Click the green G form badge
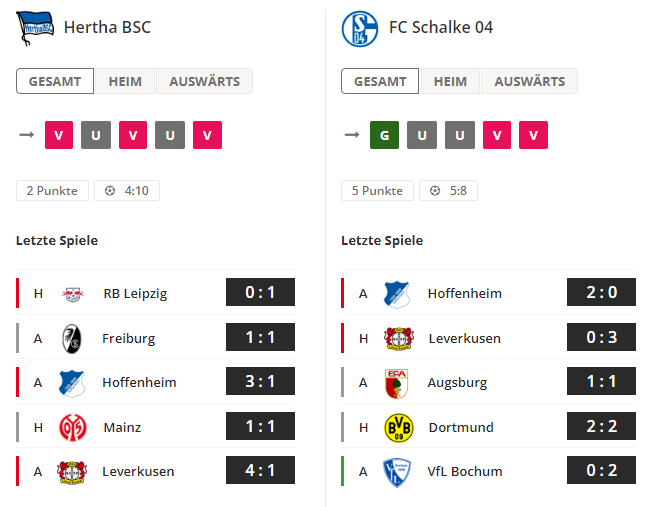 click(x=384, y=135)
